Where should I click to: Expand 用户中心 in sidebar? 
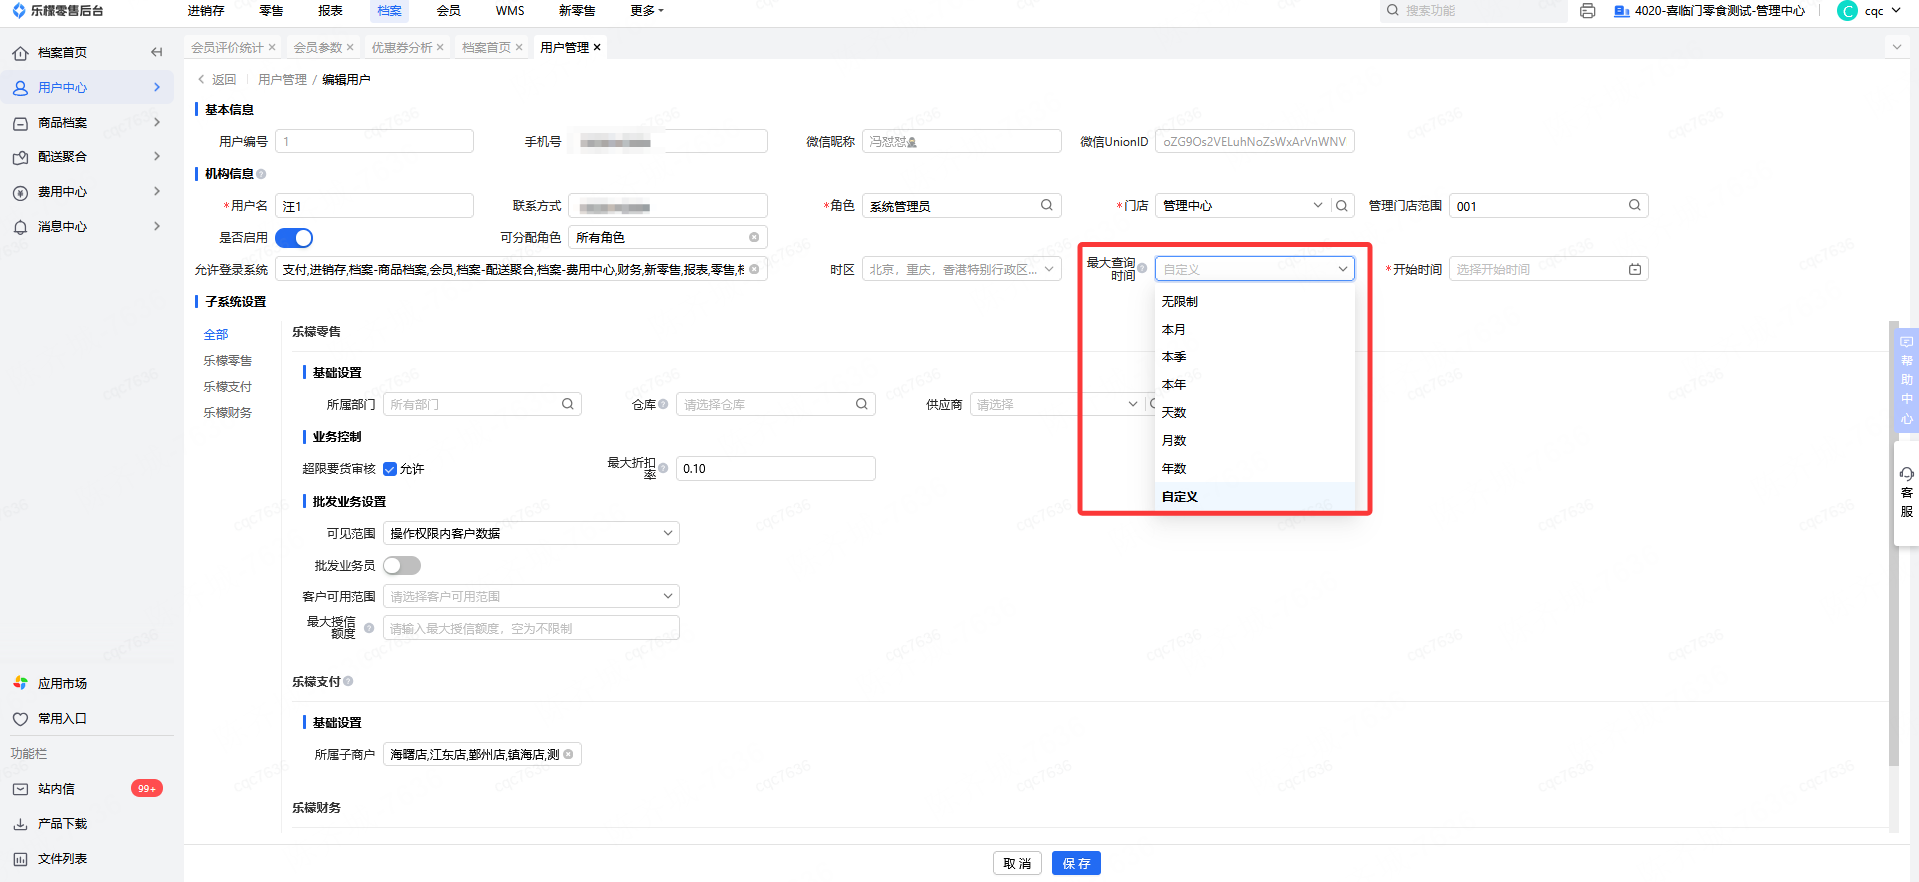[x=87, y=87]
